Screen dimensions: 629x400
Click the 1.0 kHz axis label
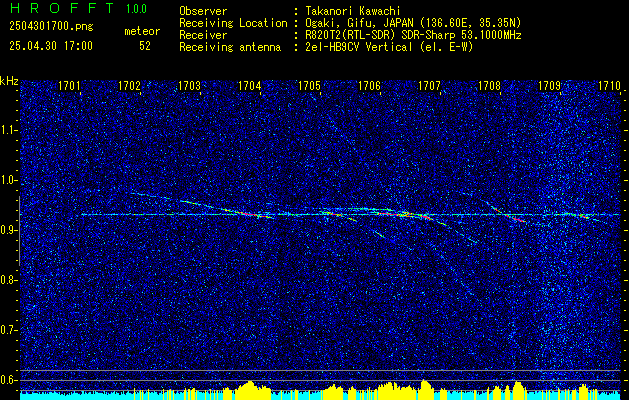point(8,180)
